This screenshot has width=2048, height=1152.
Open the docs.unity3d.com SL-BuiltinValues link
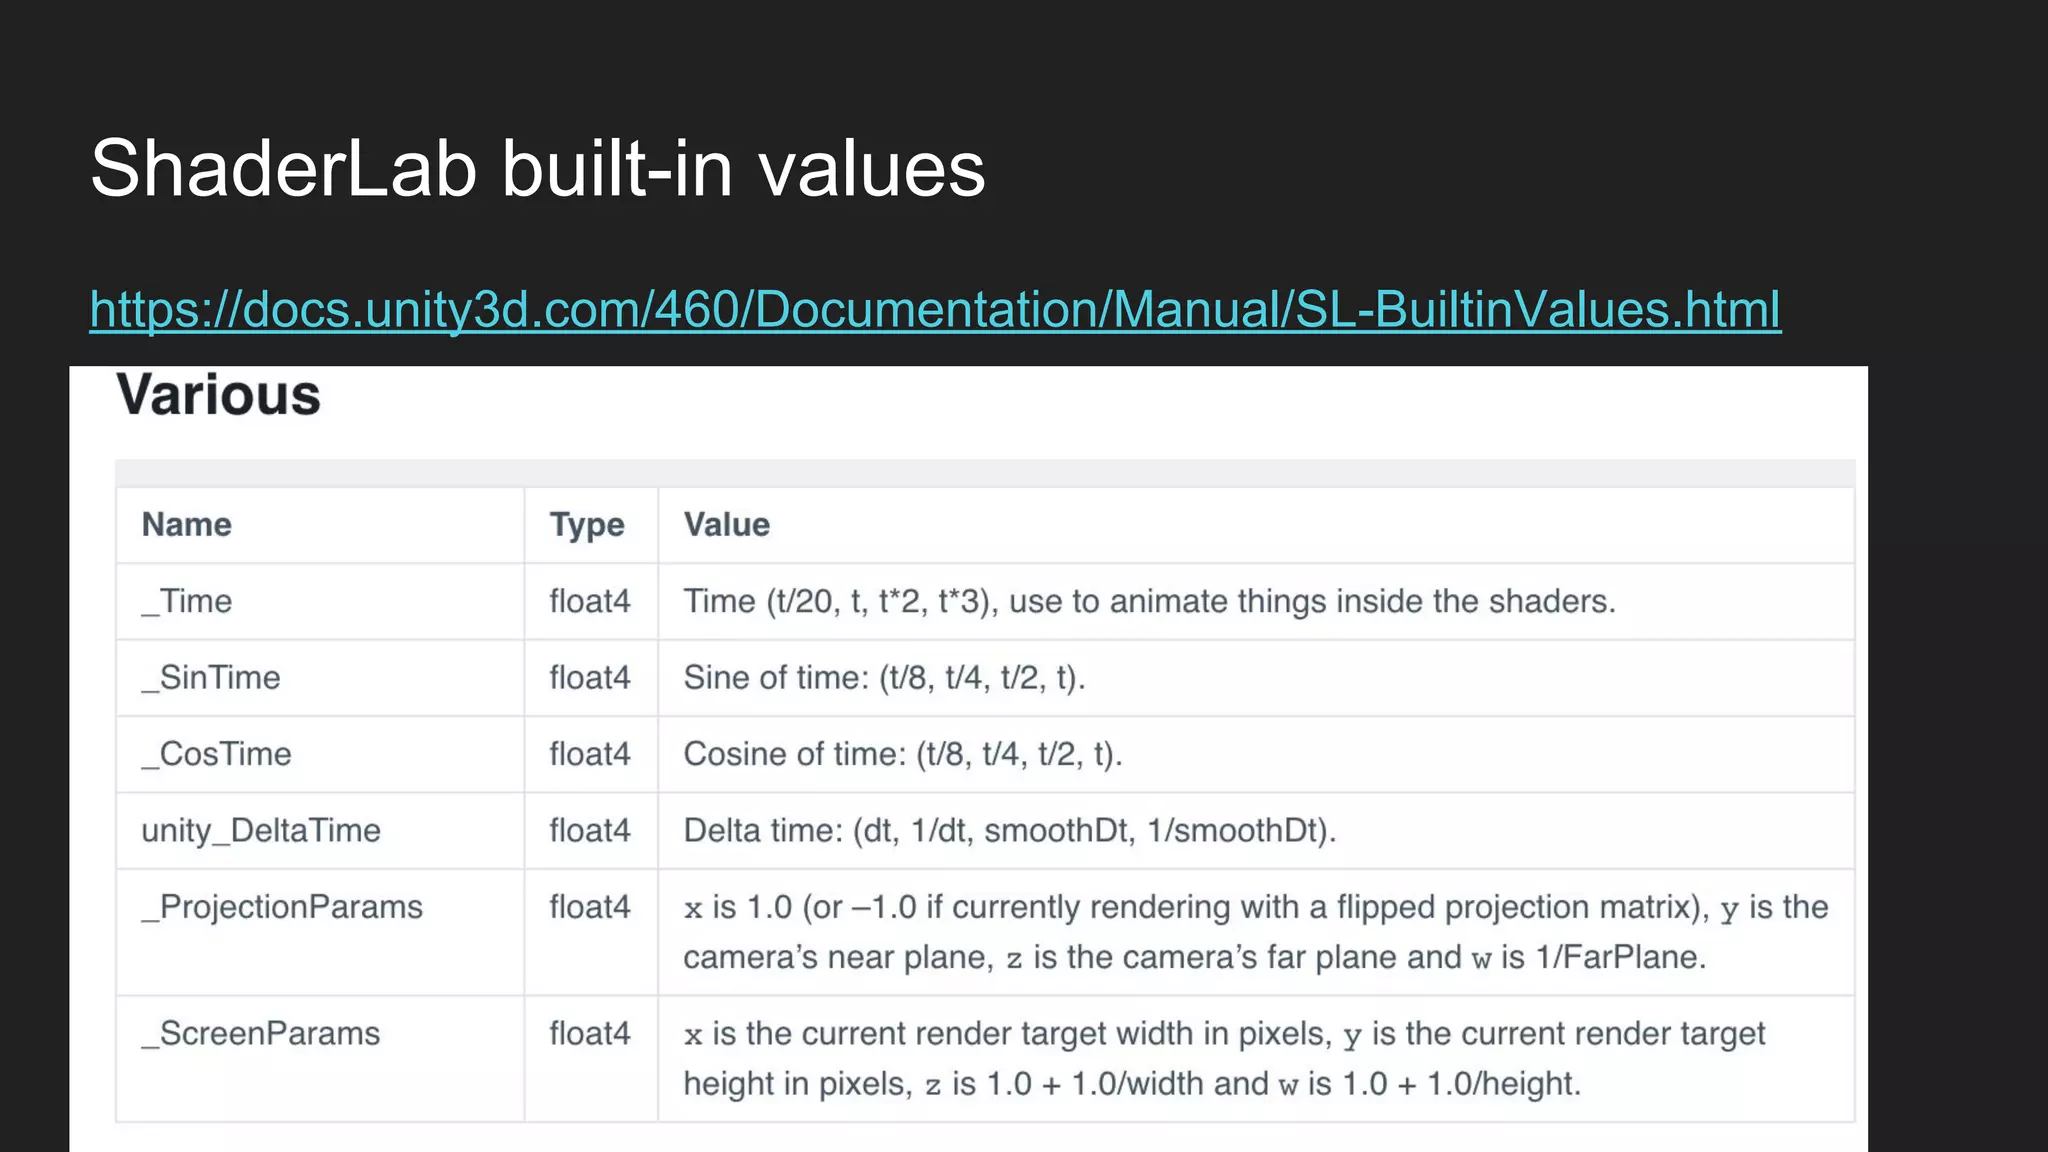coord(935,309)
